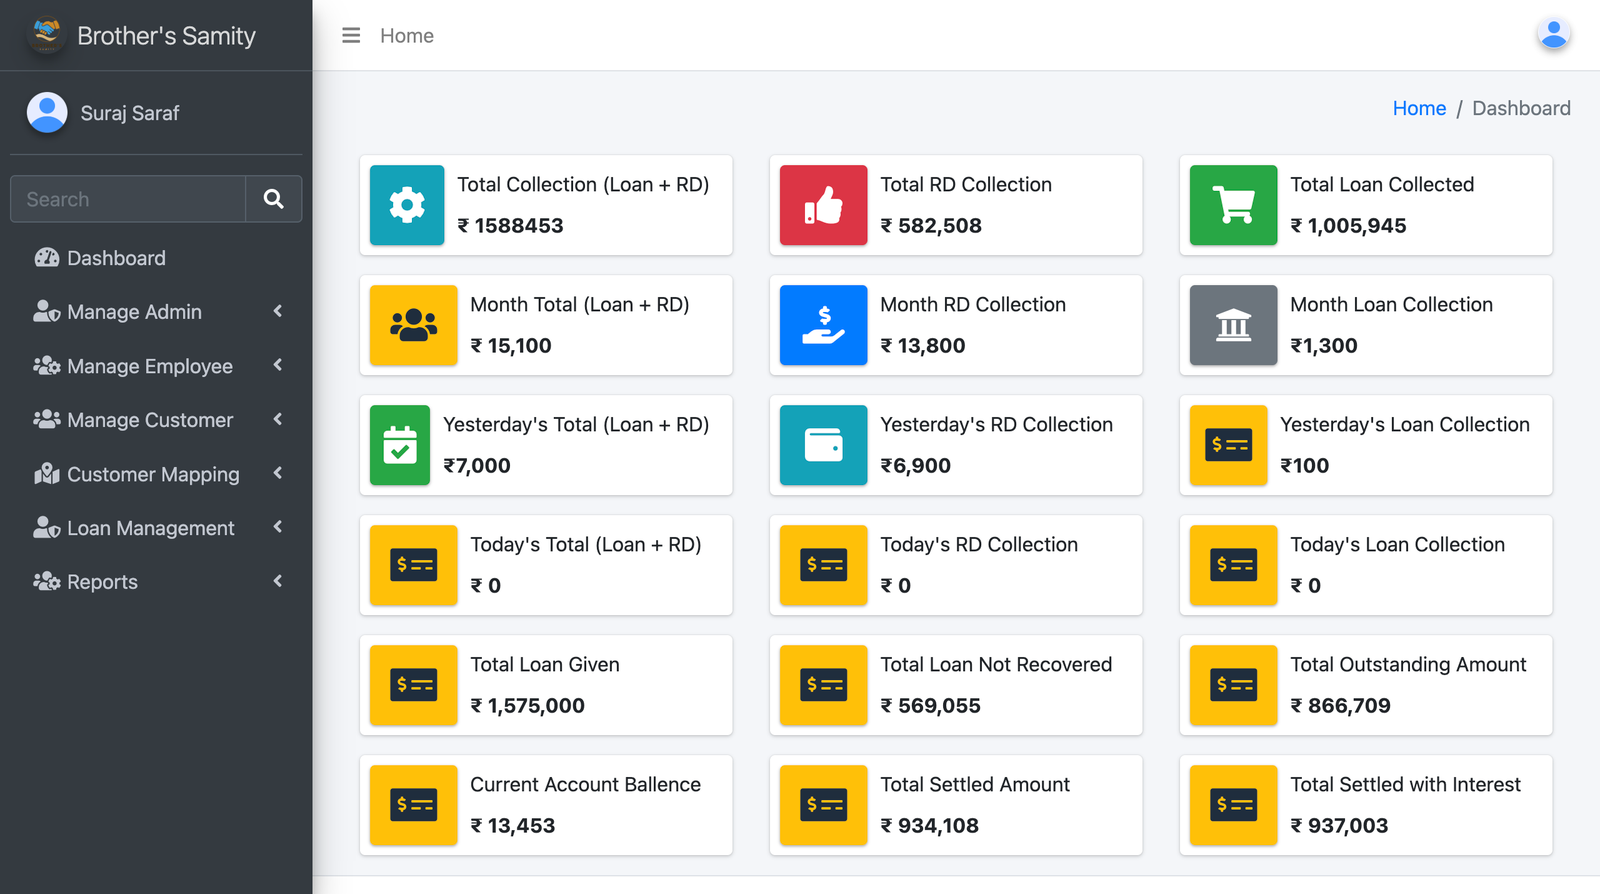The height and width of the screenshot is (894, 1600).
Task: Click the Dashboard breadcrumb text
Action: [x=1521, y=108]
